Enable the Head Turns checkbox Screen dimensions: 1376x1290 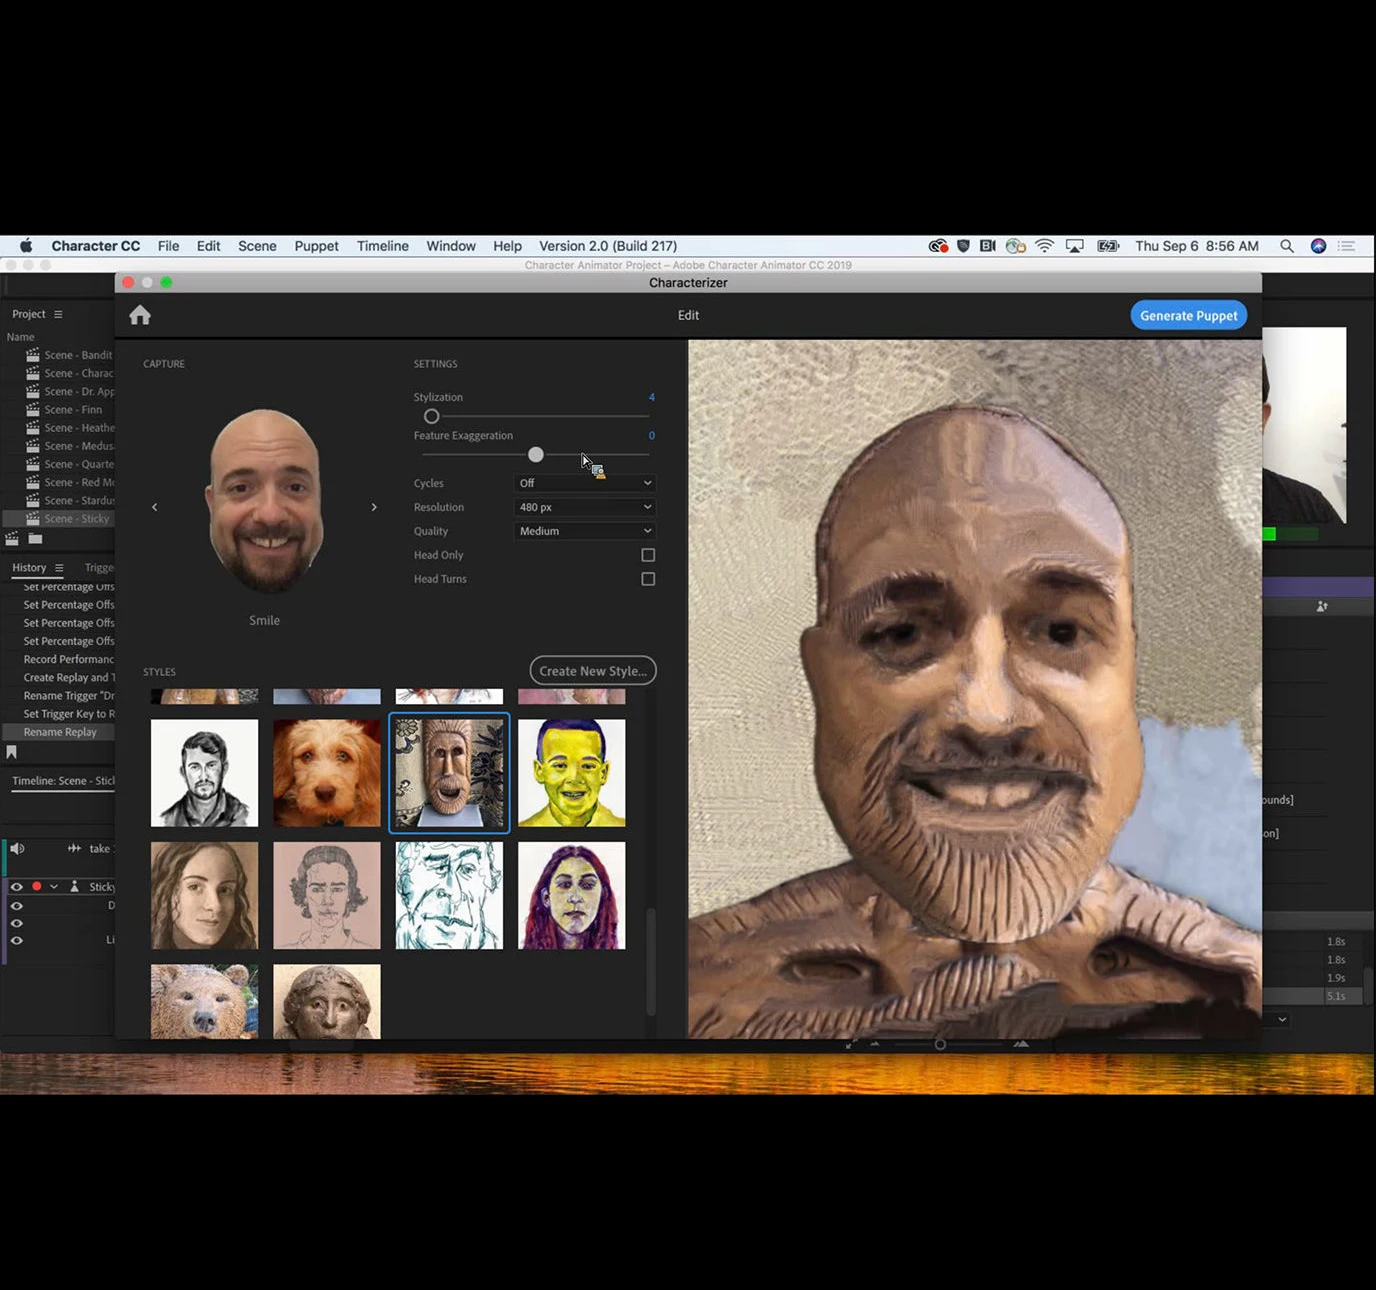point(648,579)
